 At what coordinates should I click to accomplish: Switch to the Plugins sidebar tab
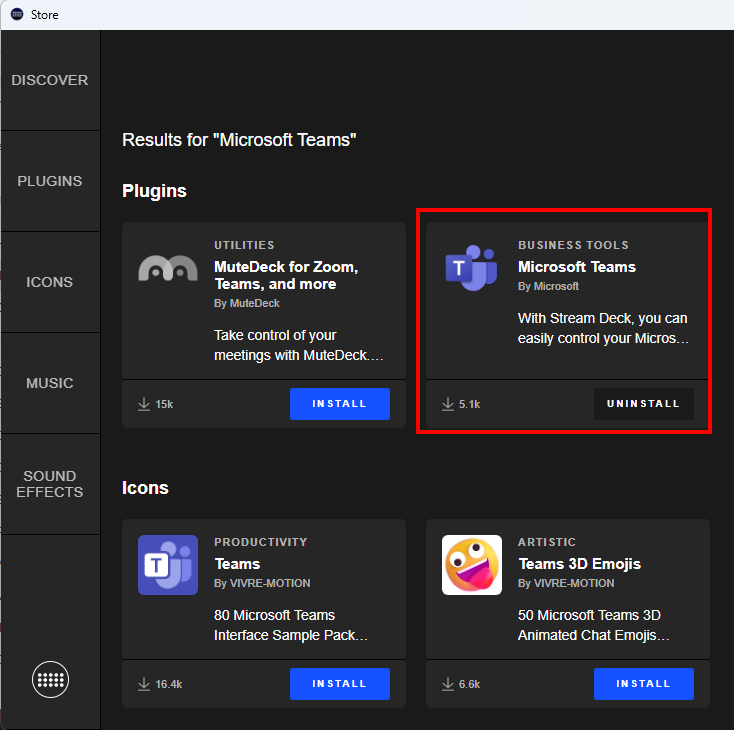point(50,181)
